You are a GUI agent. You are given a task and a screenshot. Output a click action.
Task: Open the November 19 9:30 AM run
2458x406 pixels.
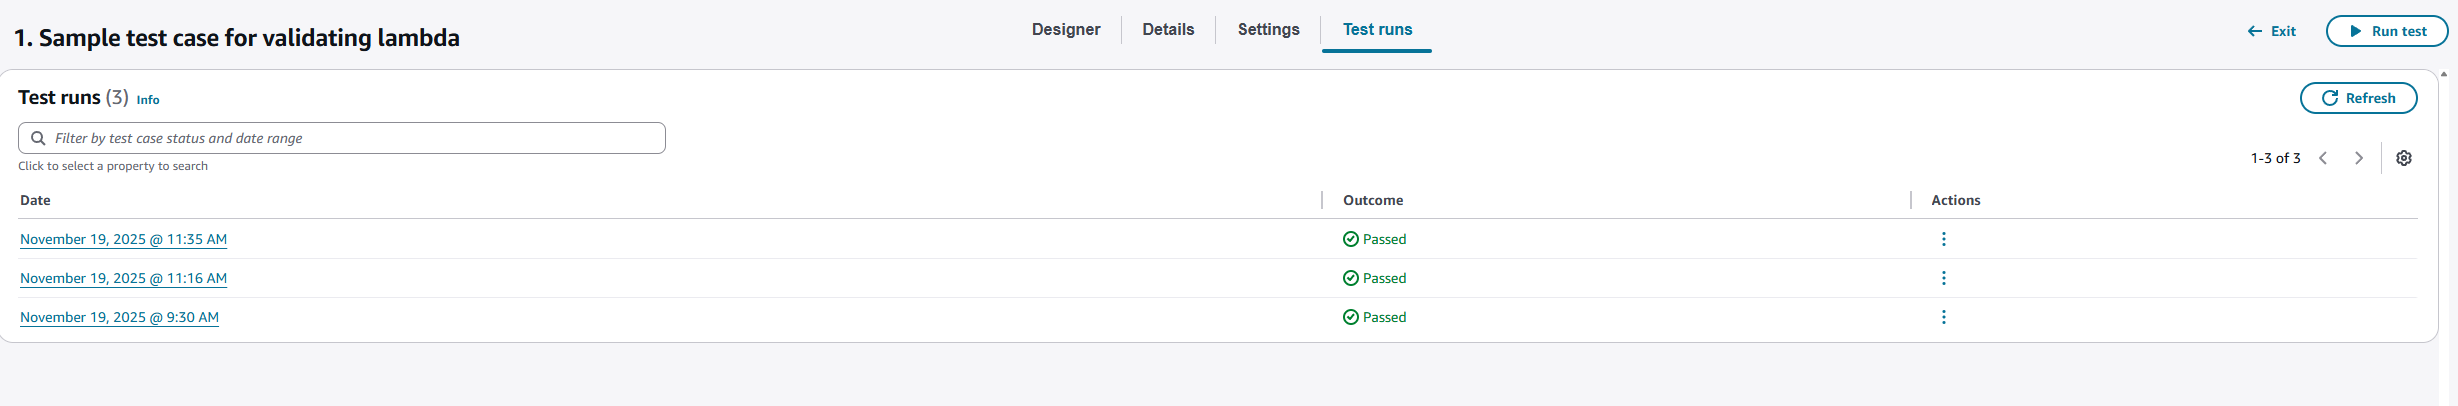pyautogui.click(x=119, y=317)
